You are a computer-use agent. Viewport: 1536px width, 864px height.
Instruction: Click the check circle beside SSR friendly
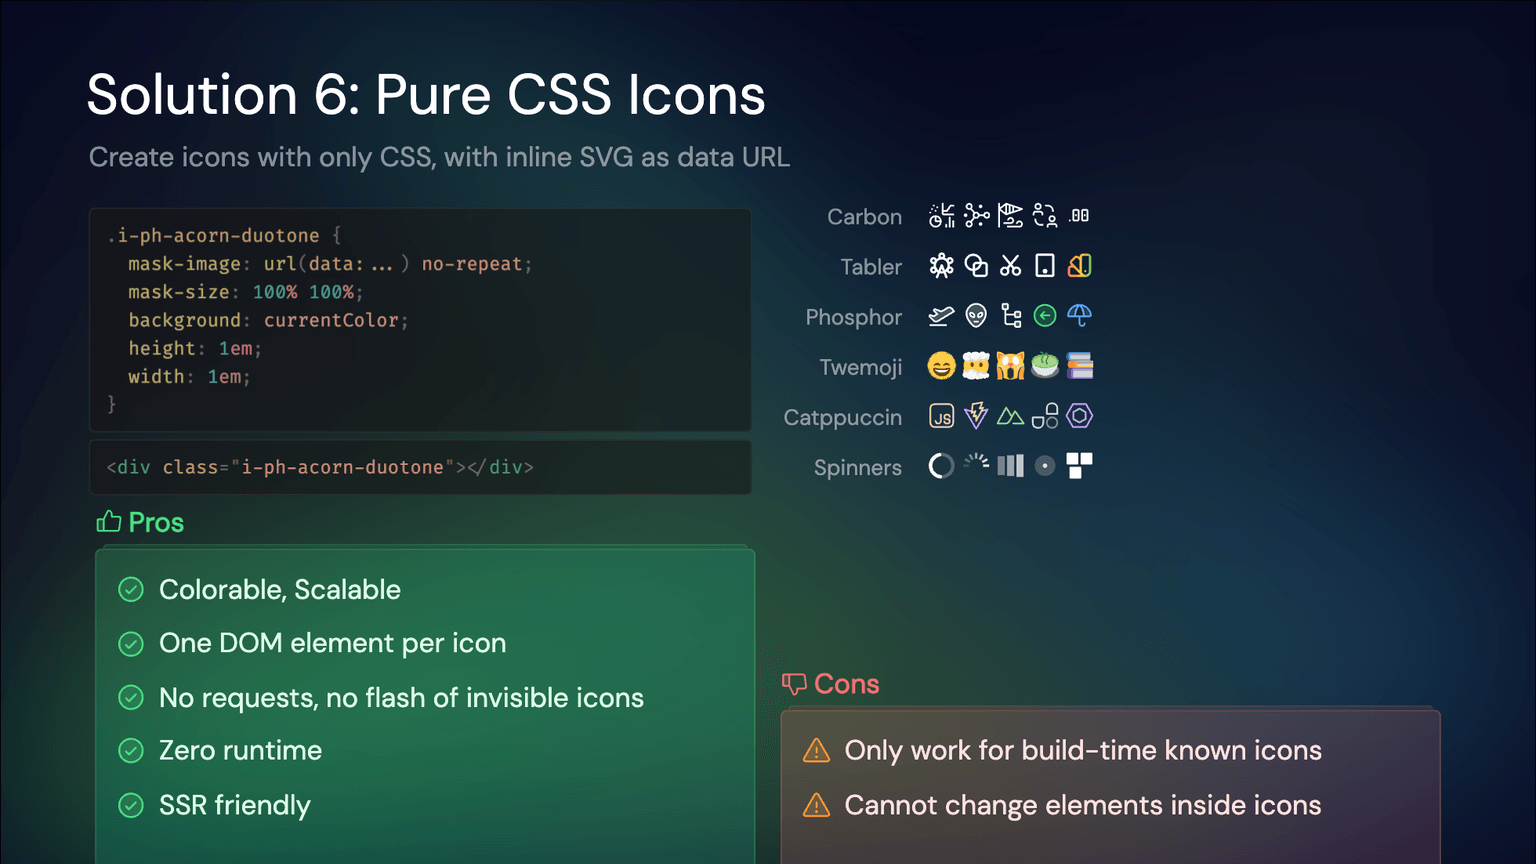click(131, 805)
